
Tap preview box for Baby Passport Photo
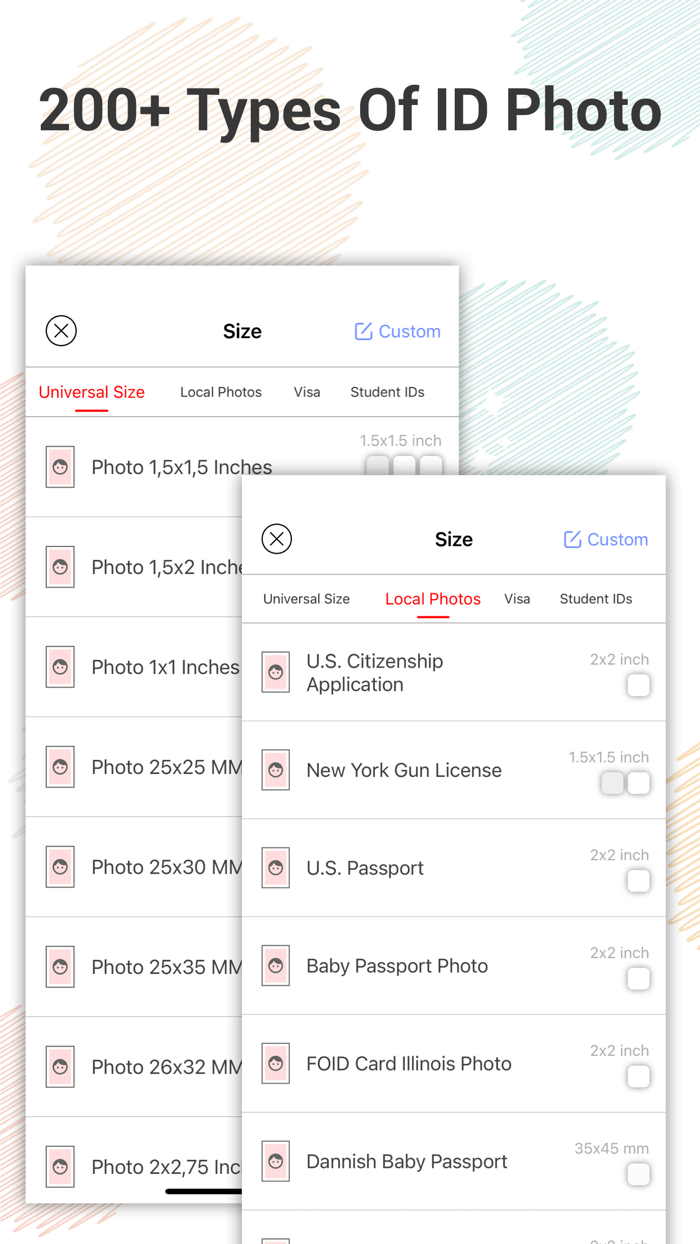pyautogui.click(x=638, y=979)
